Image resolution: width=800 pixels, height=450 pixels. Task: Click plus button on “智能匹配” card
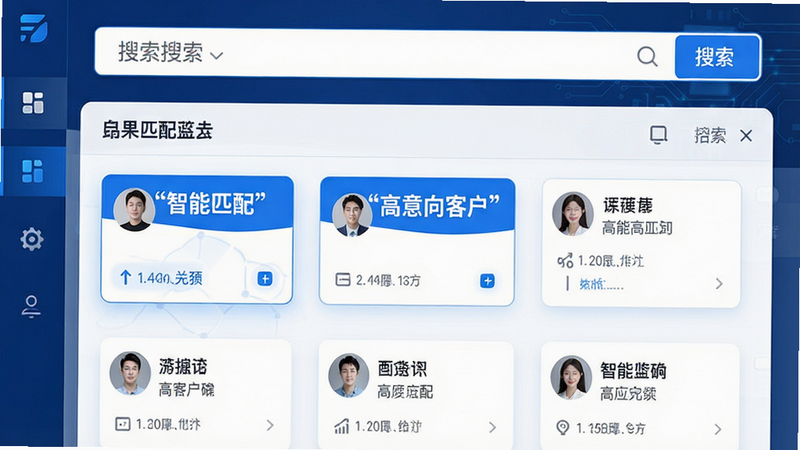click(x=265, y=279)
